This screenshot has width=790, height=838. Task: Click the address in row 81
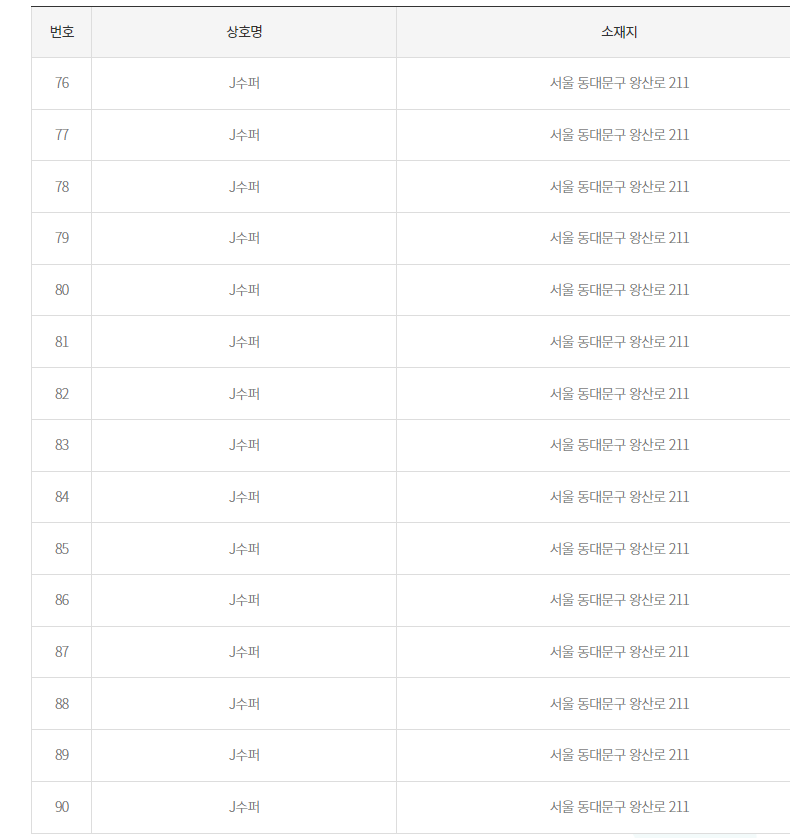(619, 342)
